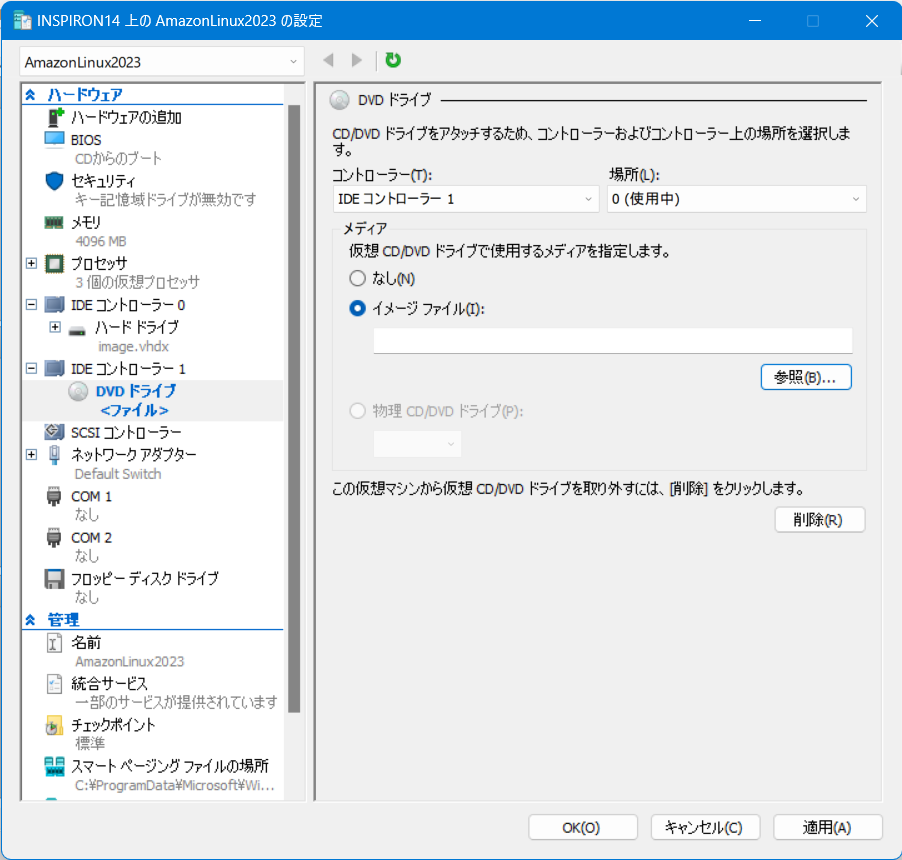Collapse the ハードウェア section header
This screenshot has height=860, width=902.
(x=30, y=95)
